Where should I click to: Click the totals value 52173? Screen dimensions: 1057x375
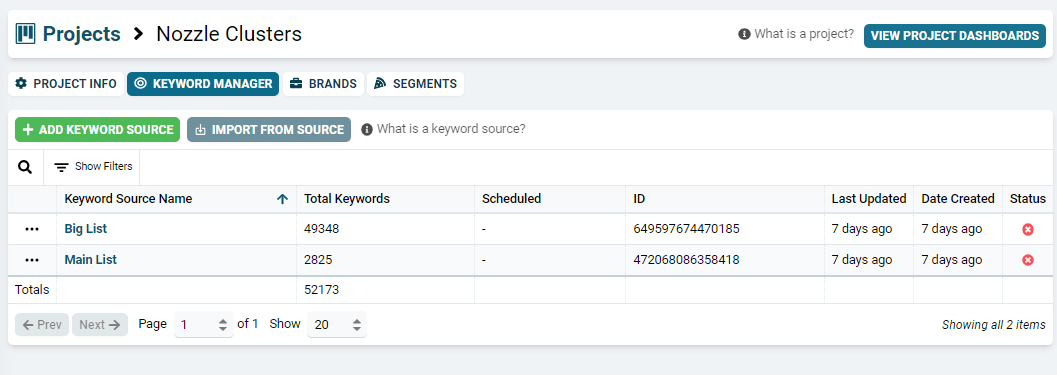[x=322, y=290]
